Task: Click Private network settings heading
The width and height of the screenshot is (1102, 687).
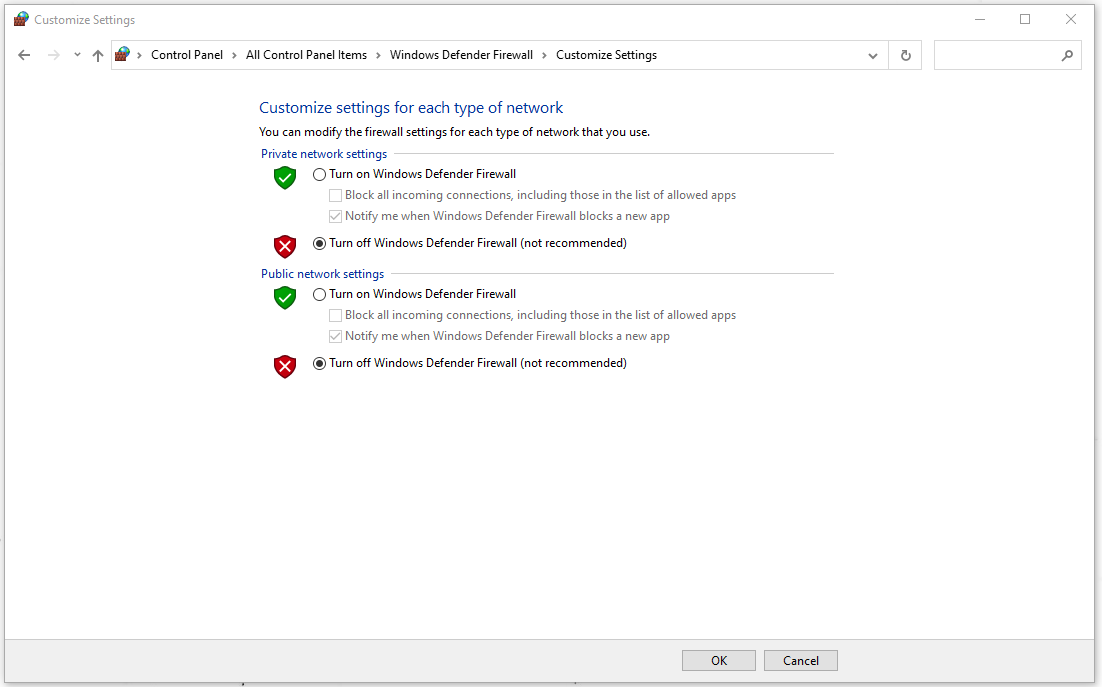Action: pos(324,154)
